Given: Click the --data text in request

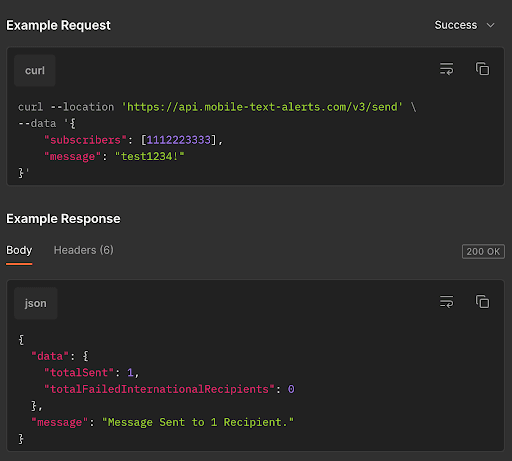Looking at the screenshot, I should [x=37, y=123].
